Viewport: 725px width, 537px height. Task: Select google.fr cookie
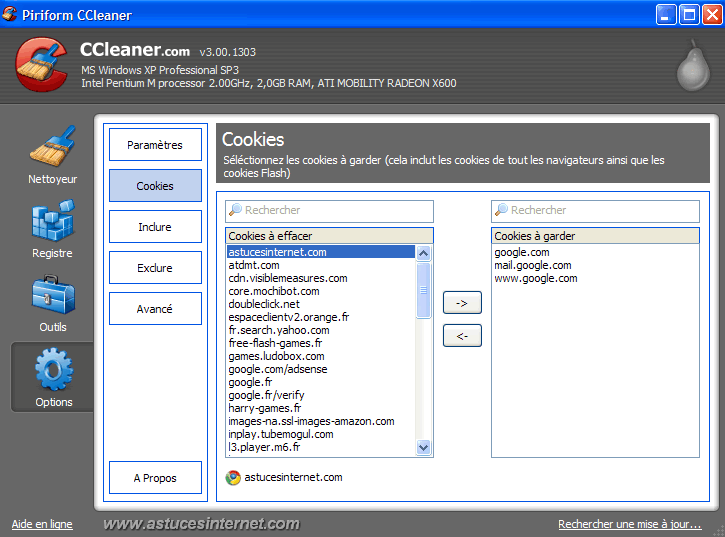321,382
